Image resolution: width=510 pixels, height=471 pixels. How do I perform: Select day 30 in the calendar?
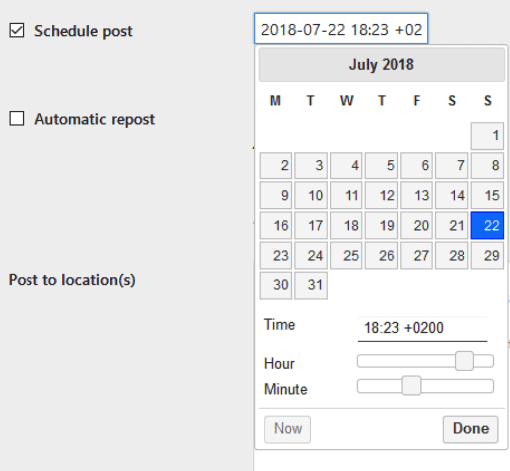tap(276, 285)
